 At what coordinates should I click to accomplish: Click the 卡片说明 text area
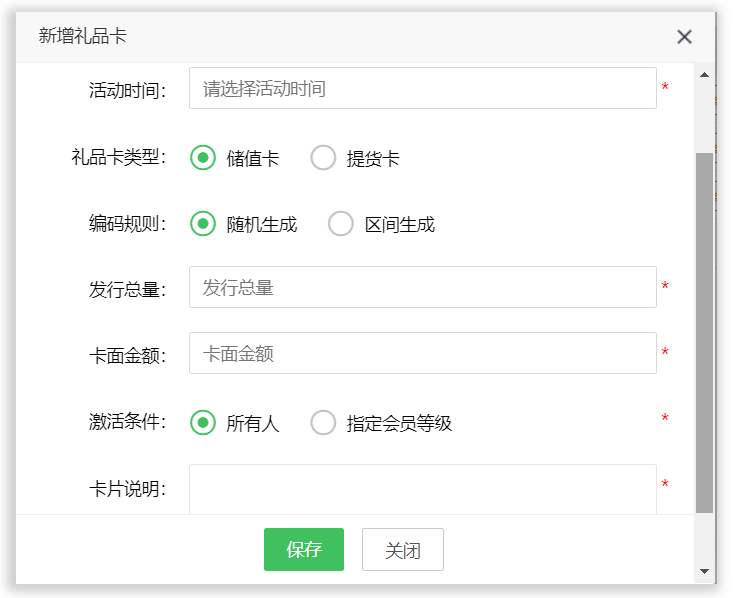(422, 489)
